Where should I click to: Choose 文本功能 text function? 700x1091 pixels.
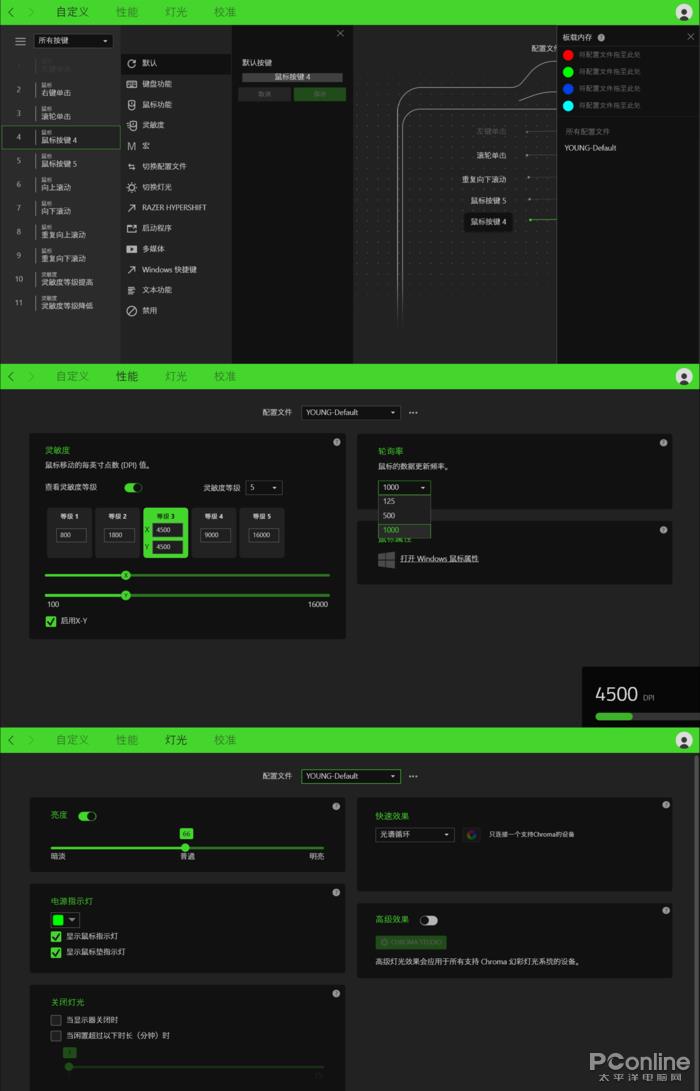(x=175, y=290)
